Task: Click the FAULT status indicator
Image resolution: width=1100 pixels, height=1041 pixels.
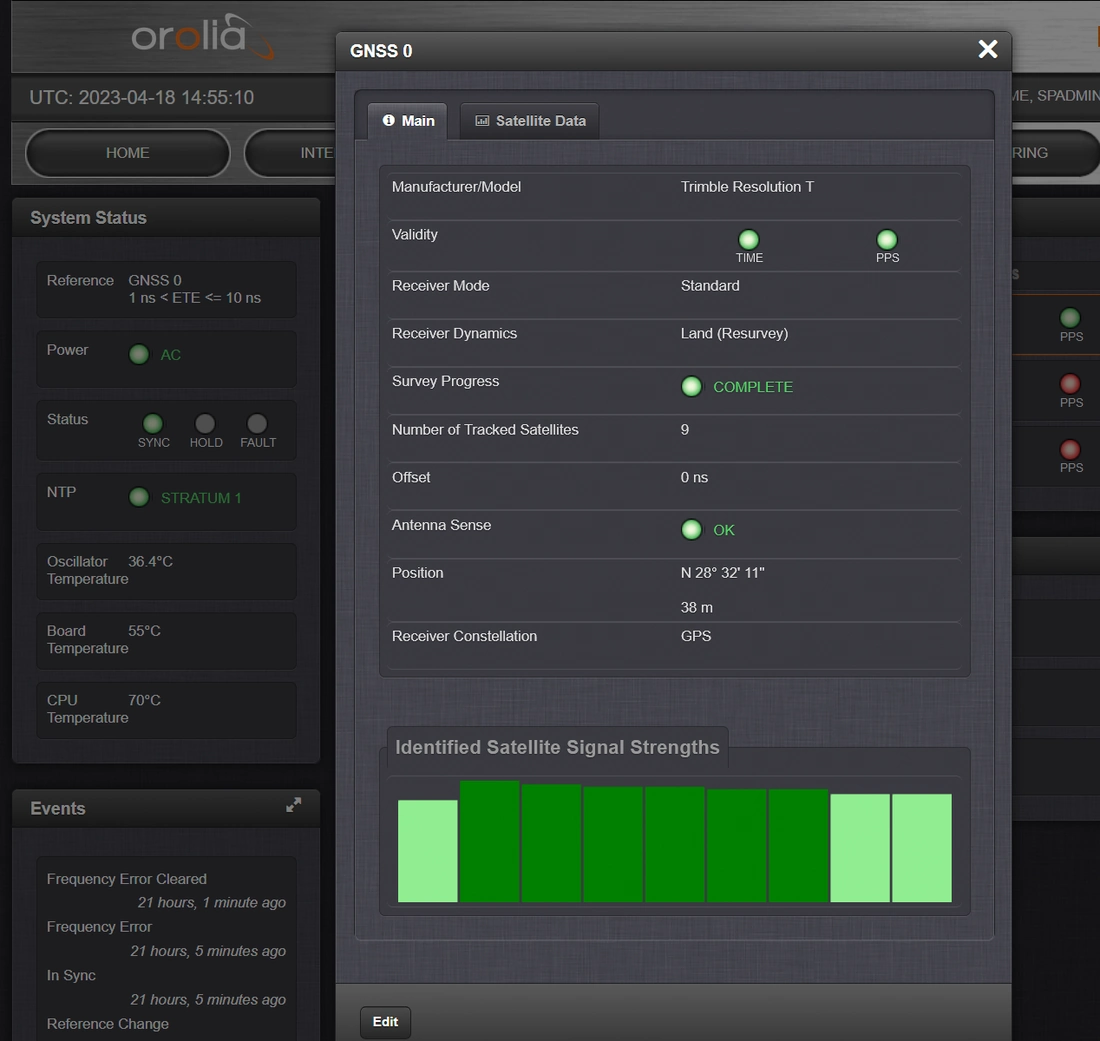Action: [257, 424]
